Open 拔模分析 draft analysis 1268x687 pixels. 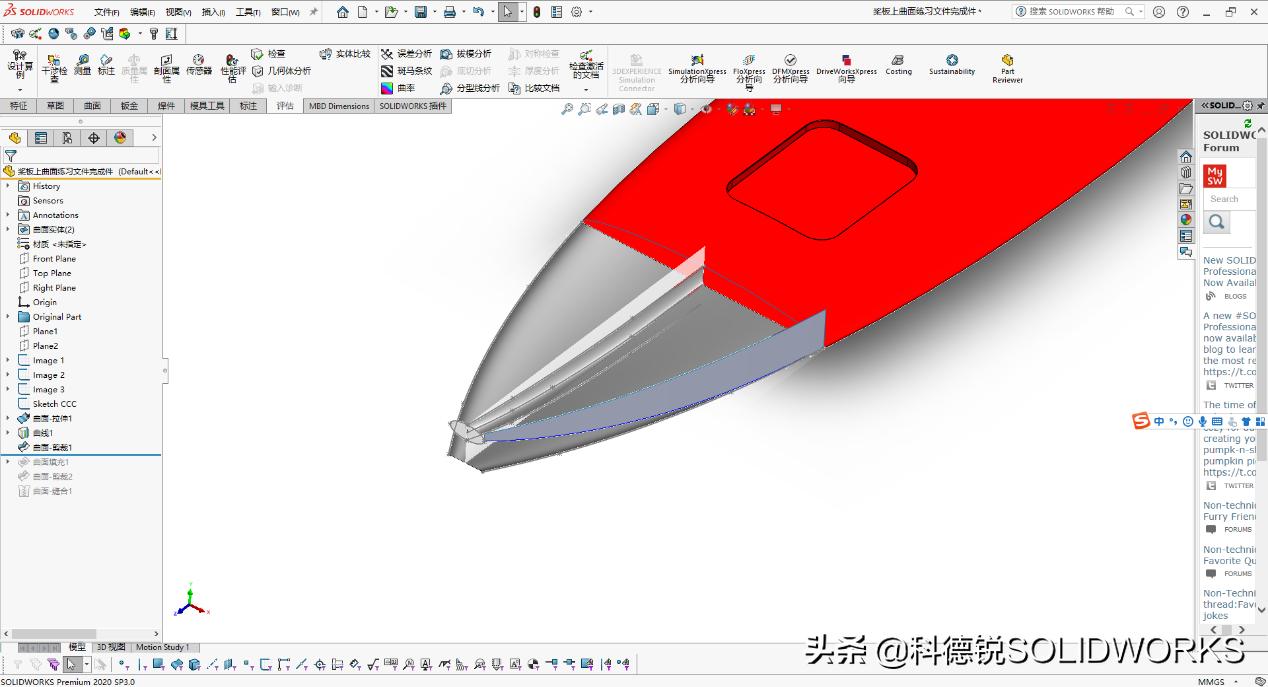[x=466, y=54]
